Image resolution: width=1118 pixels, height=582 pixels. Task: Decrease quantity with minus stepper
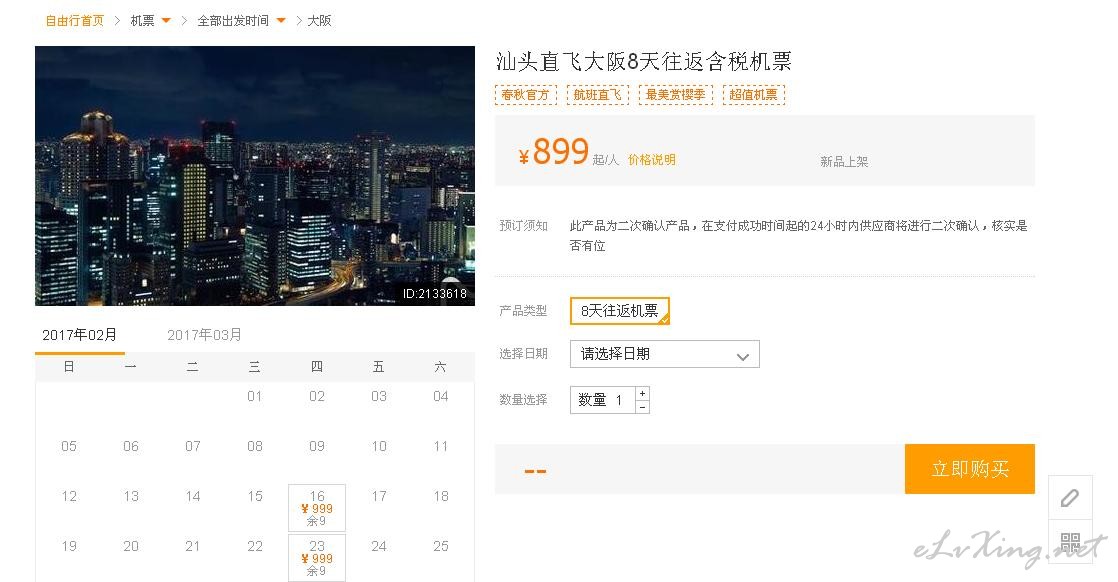642,407
